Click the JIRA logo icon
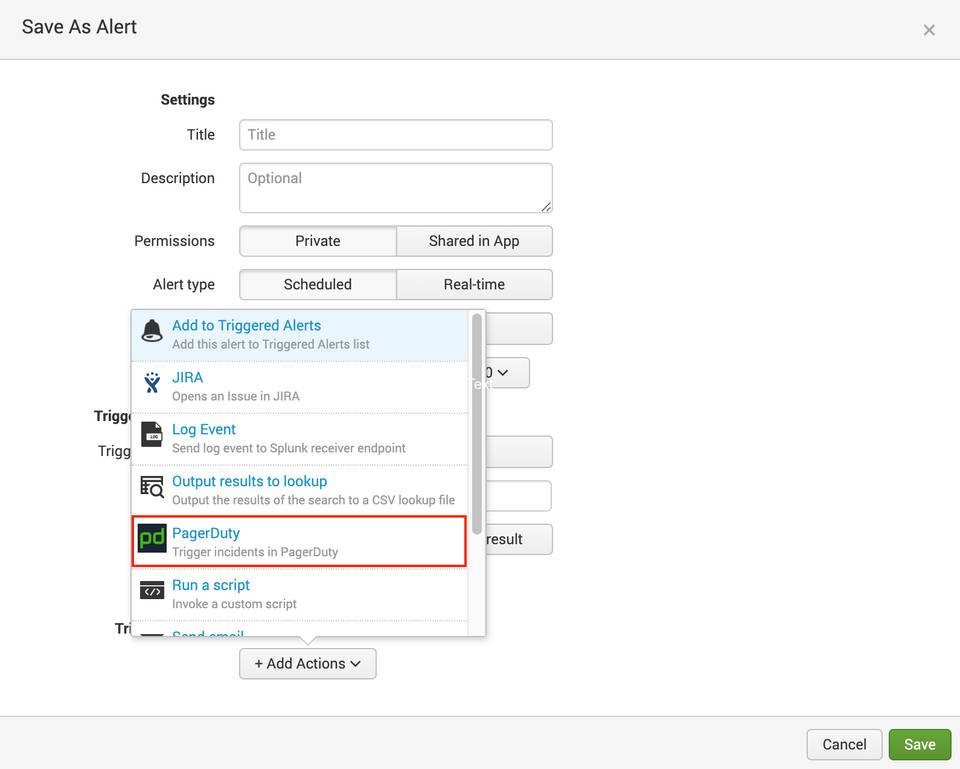Screen dimensions: 960x769 pyautogui.click(x=152, y=385)
